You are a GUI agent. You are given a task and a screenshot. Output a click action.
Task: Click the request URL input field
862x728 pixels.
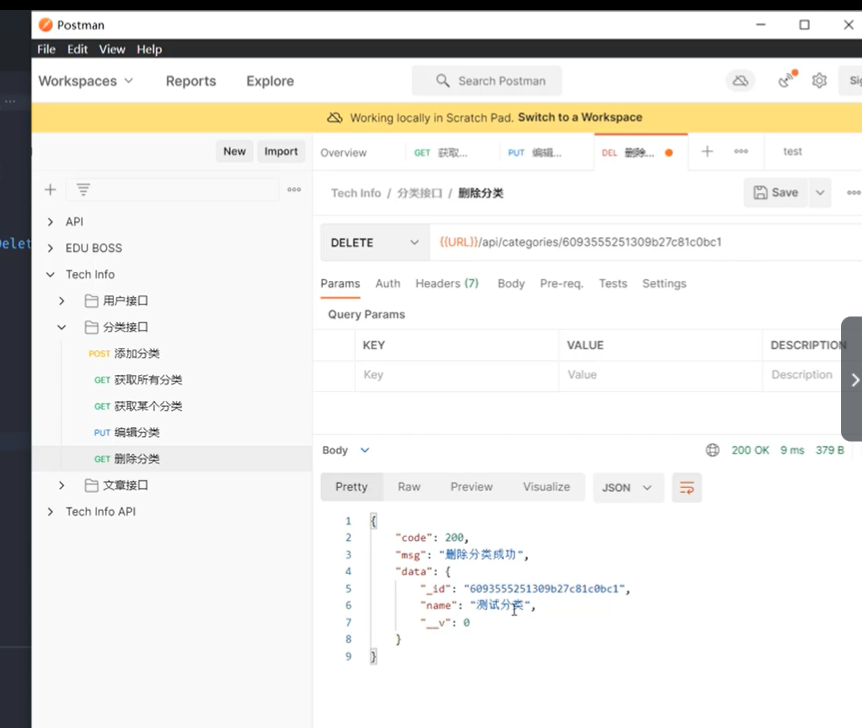pos(645,242)
